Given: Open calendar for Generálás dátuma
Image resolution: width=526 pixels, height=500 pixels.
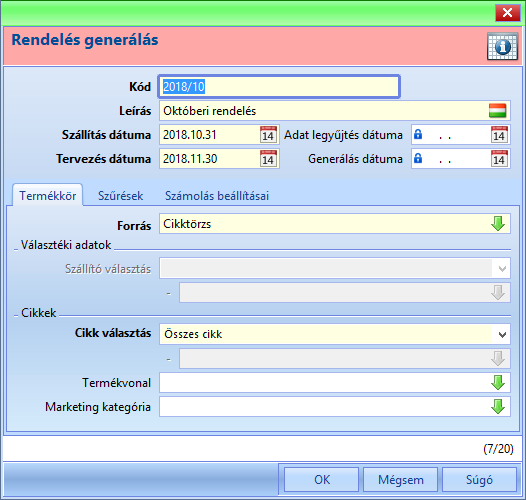Looking at the screenshot, I should pyautogui.click(x=499, y=159).
